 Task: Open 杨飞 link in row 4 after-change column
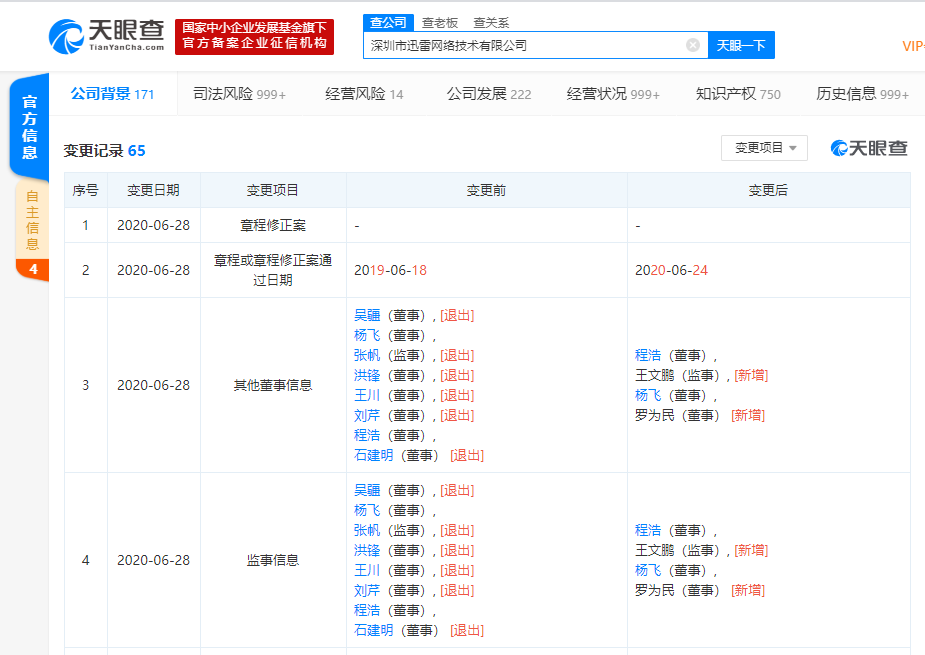tap(648, 571)
